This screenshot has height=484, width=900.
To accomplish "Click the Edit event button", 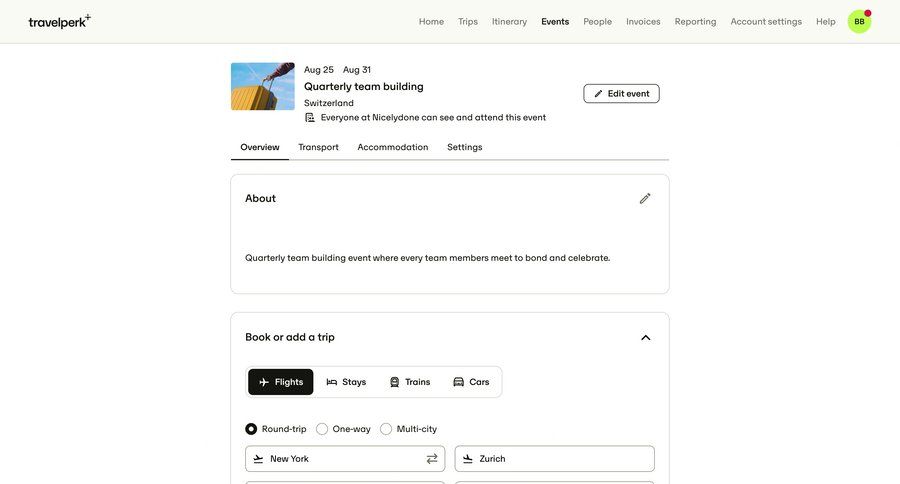I will (x=621, y=93).
